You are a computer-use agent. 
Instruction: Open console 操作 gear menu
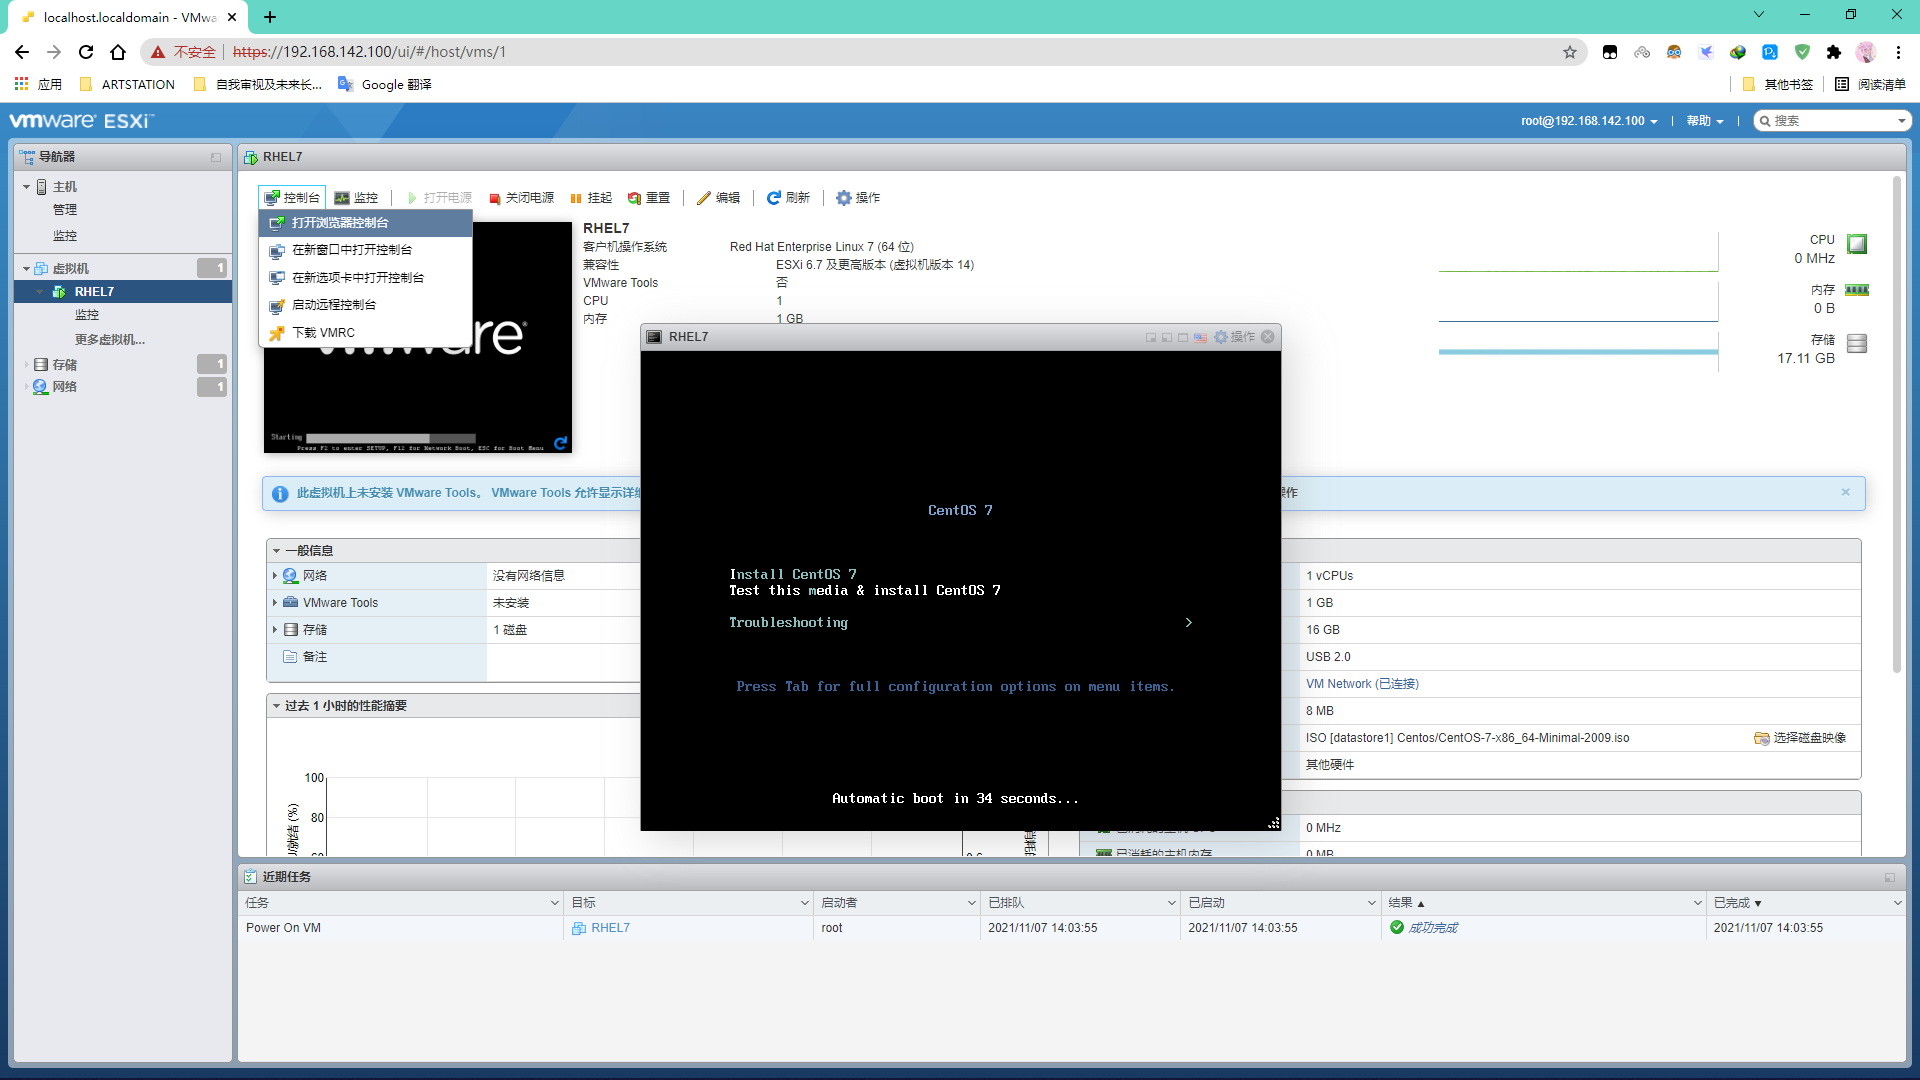point(1234,337)
